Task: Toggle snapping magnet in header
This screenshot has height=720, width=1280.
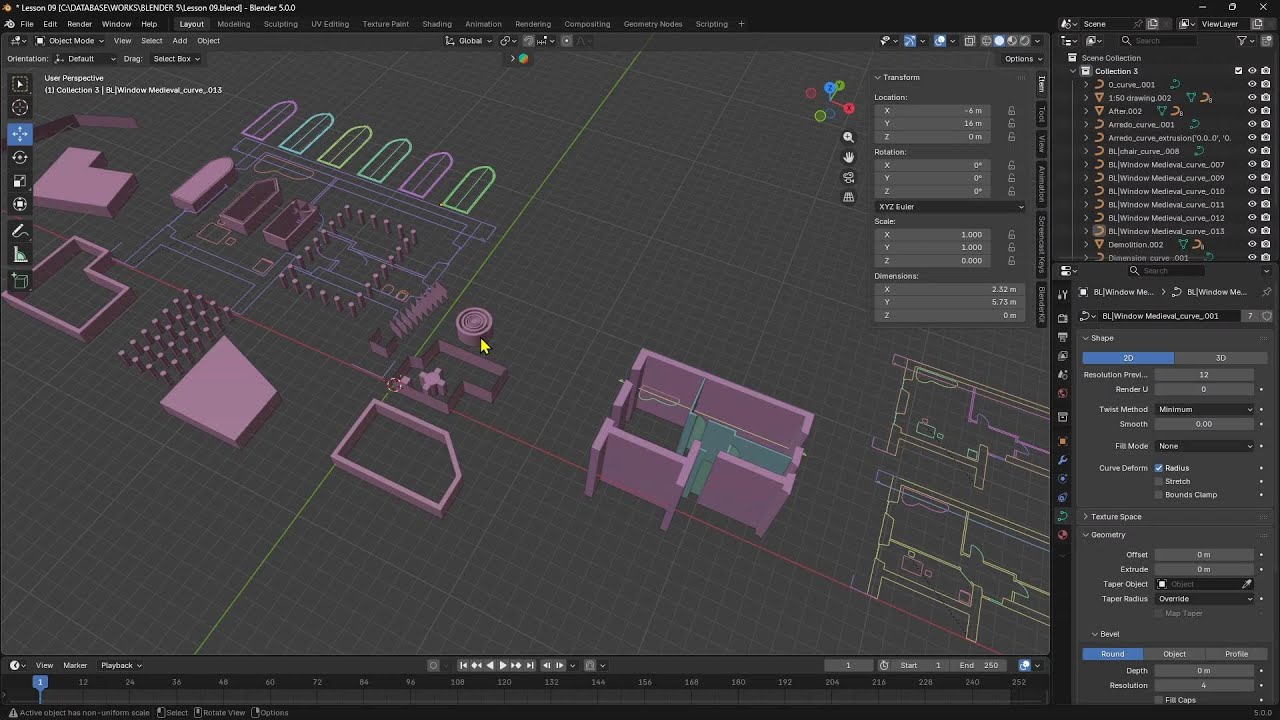Action: [x=529, y=41]
